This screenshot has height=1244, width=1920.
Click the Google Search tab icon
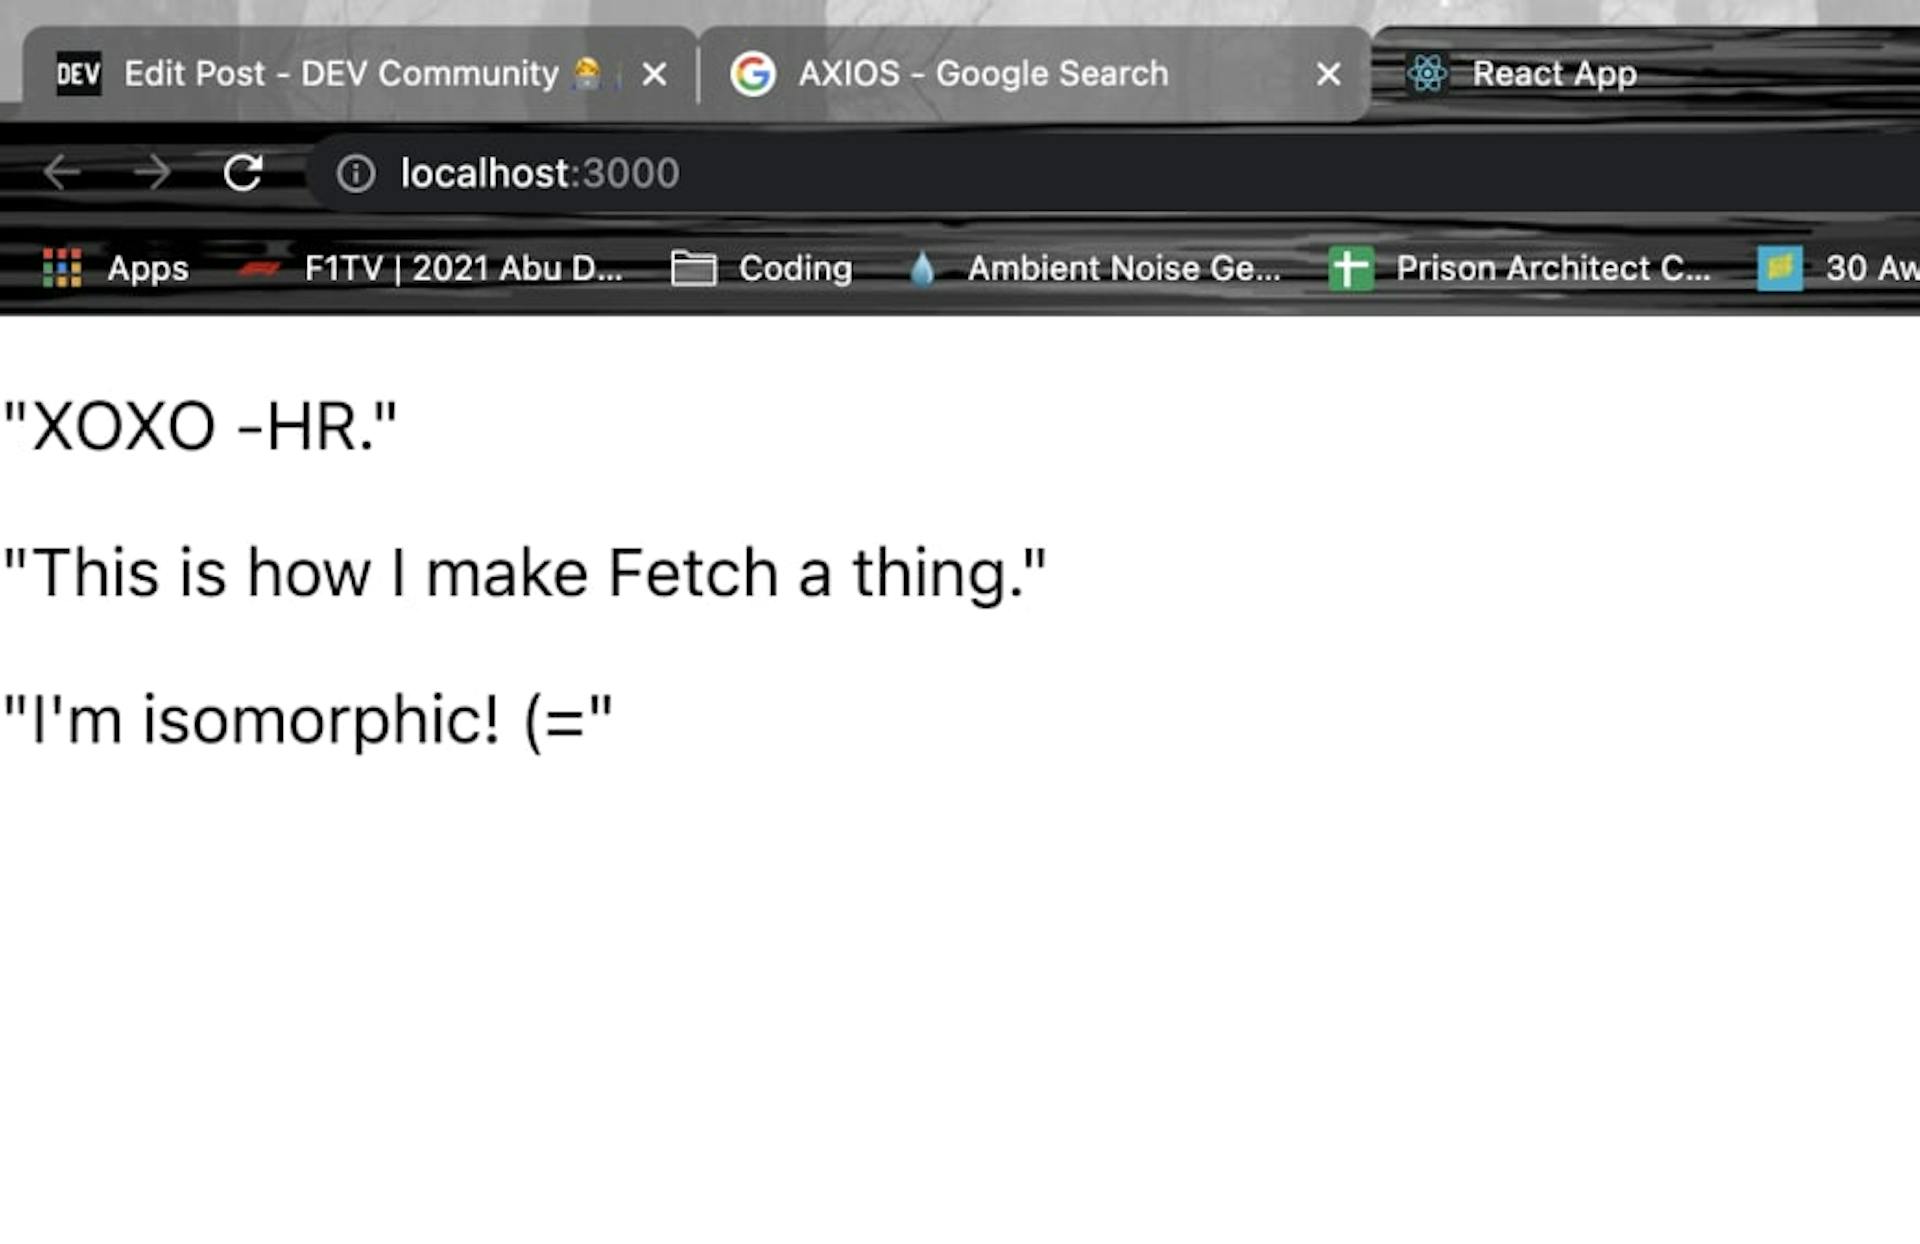coord(751,73)
